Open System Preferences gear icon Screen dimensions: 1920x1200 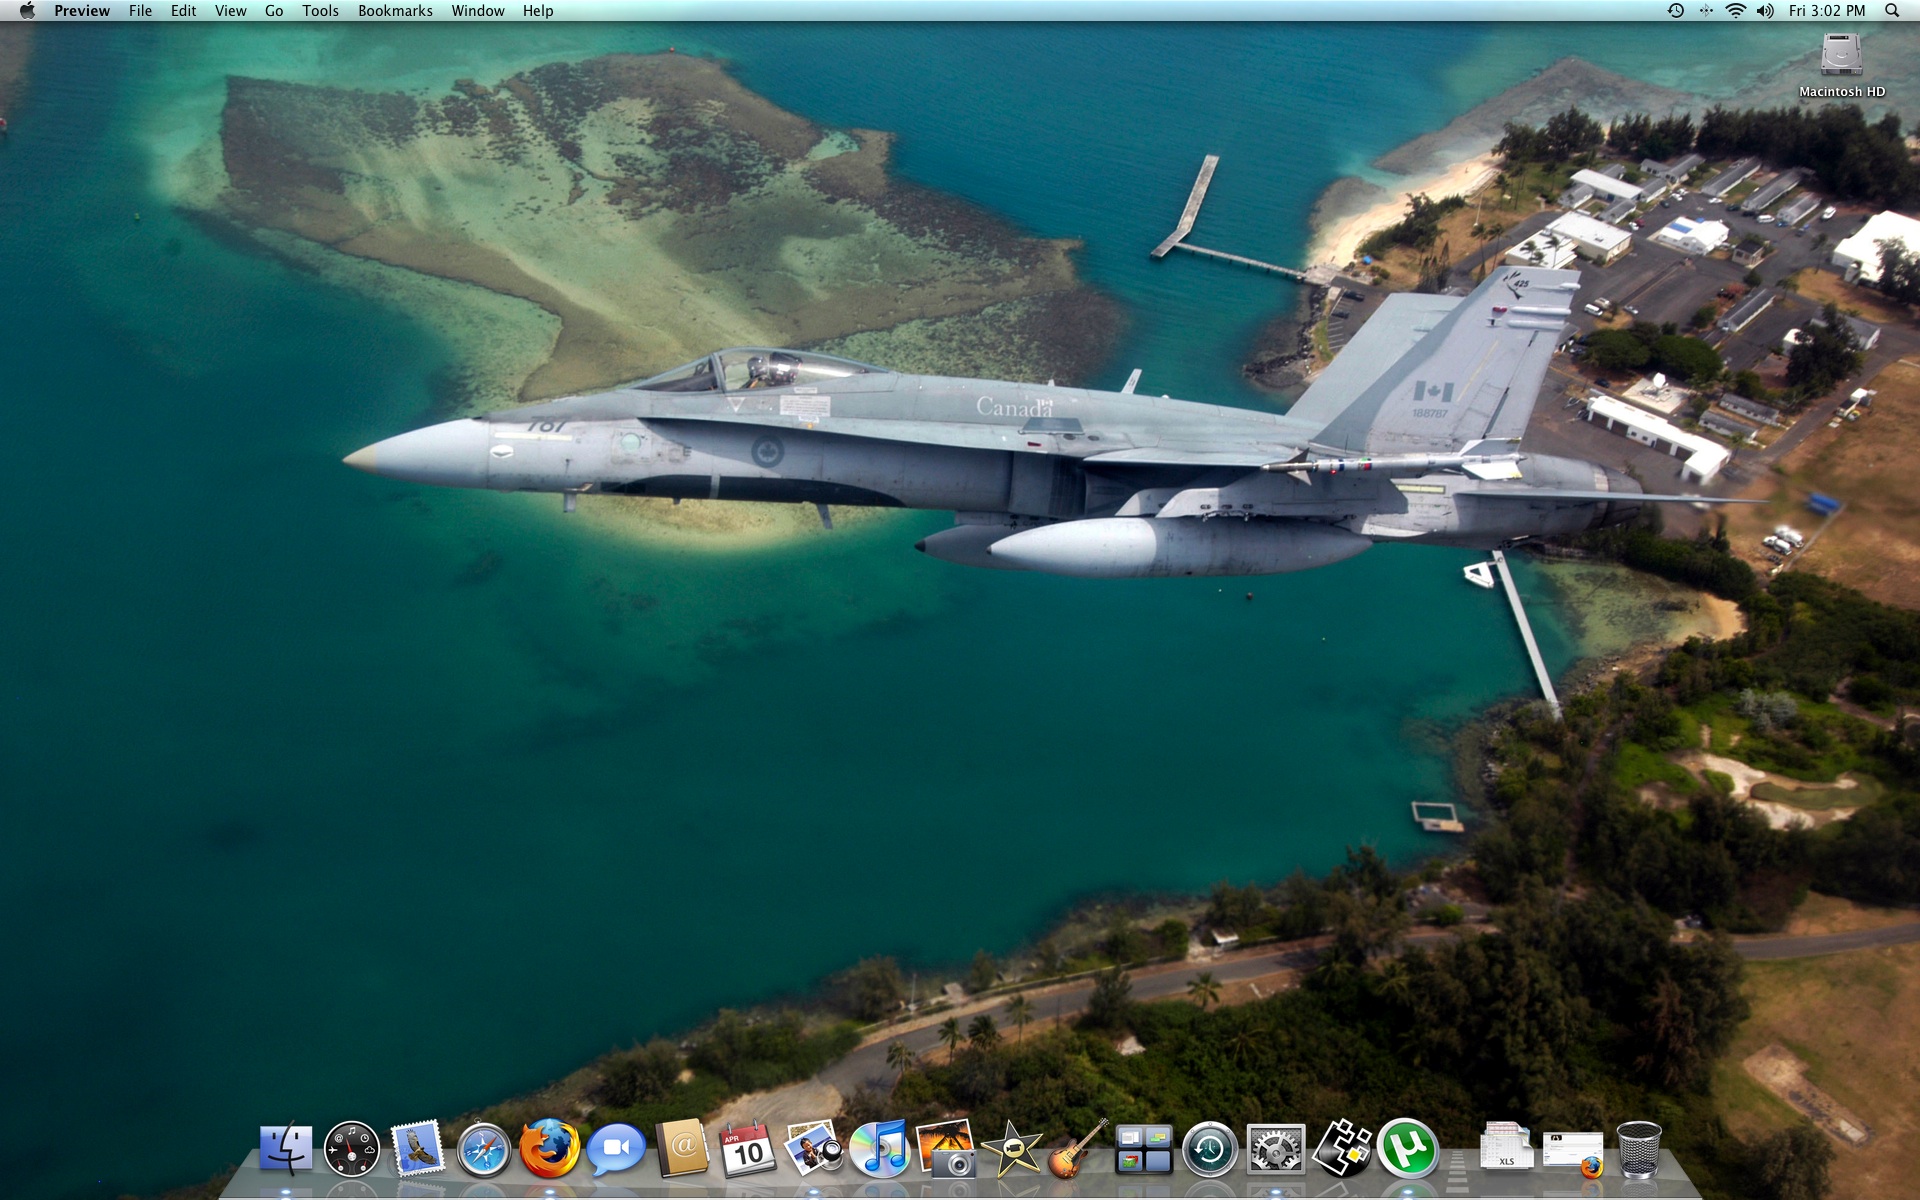click(x=1276, y=1149)
